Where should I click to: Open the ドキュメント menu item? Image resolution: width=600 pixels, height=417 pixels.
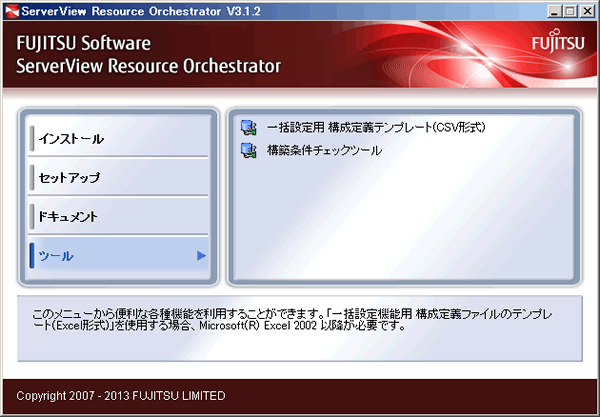tap(118, 217)
